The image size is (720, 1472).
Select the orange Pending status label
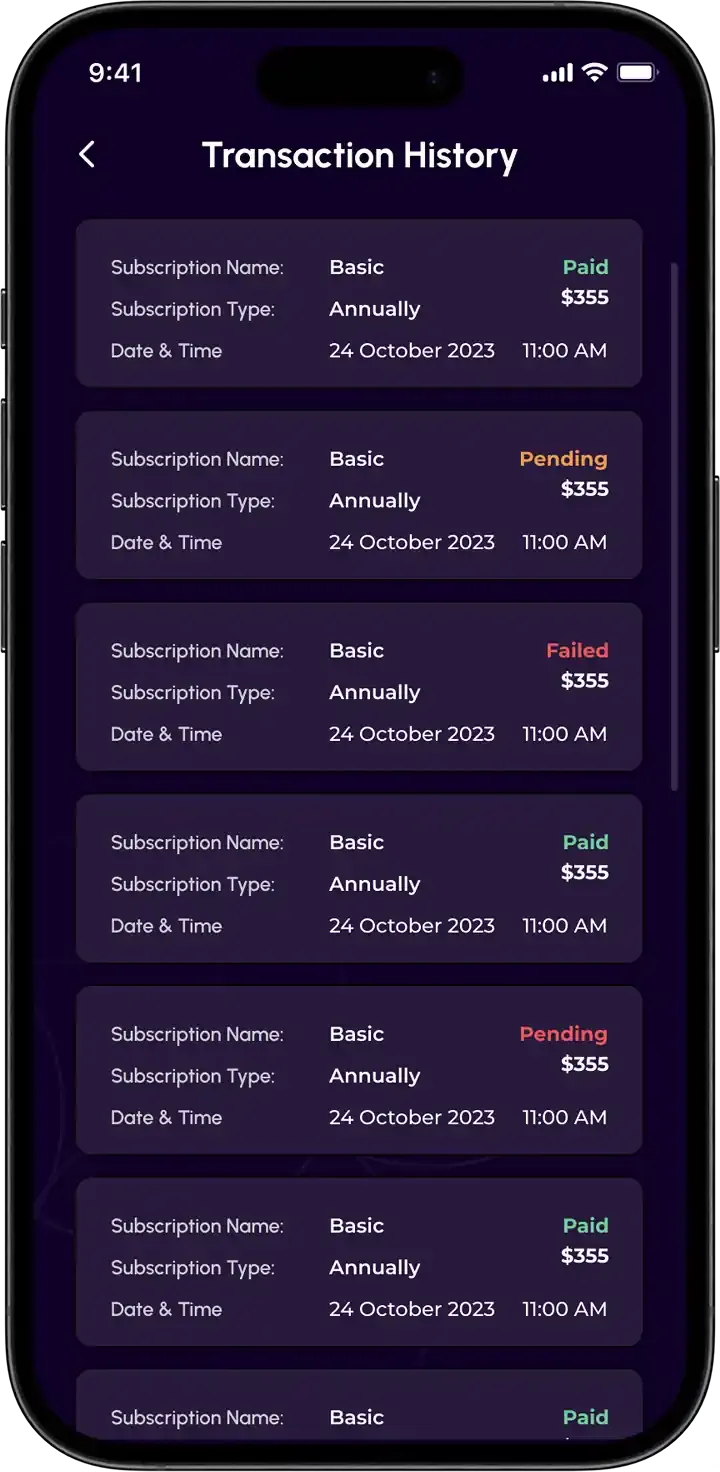coord(563,459)
